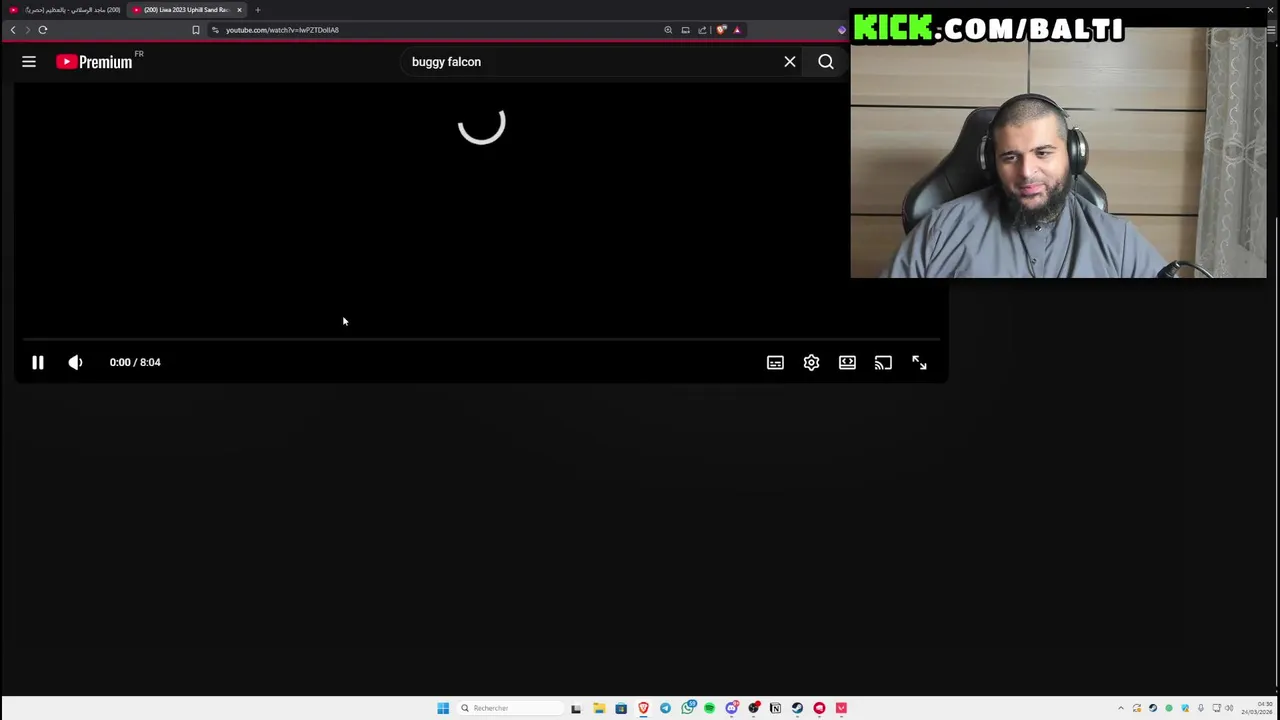The width and height of the screenshot is (1280, 720).
Task: Open Discord from the taskbar
Action: pyautogui.click(x=732, y=708)
